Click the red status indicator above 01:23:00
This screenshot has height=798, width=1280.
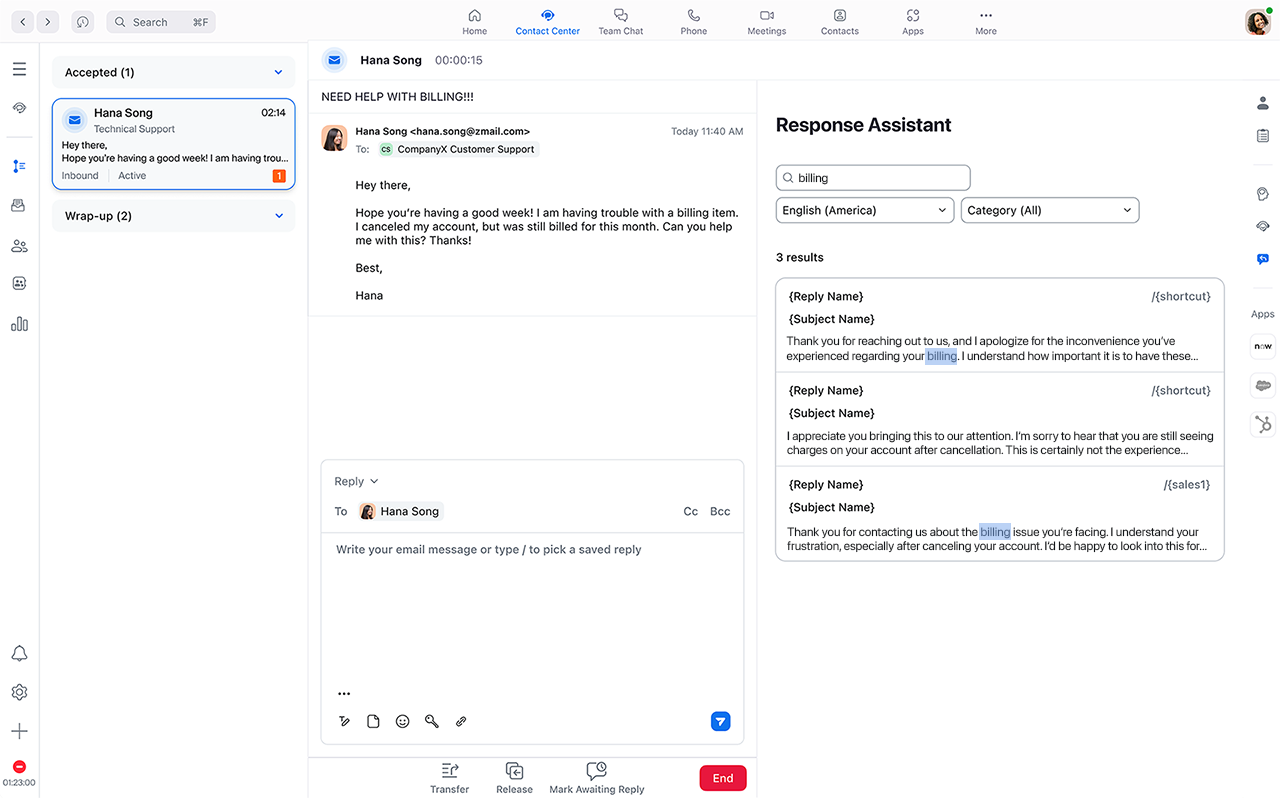click(19, 767)
